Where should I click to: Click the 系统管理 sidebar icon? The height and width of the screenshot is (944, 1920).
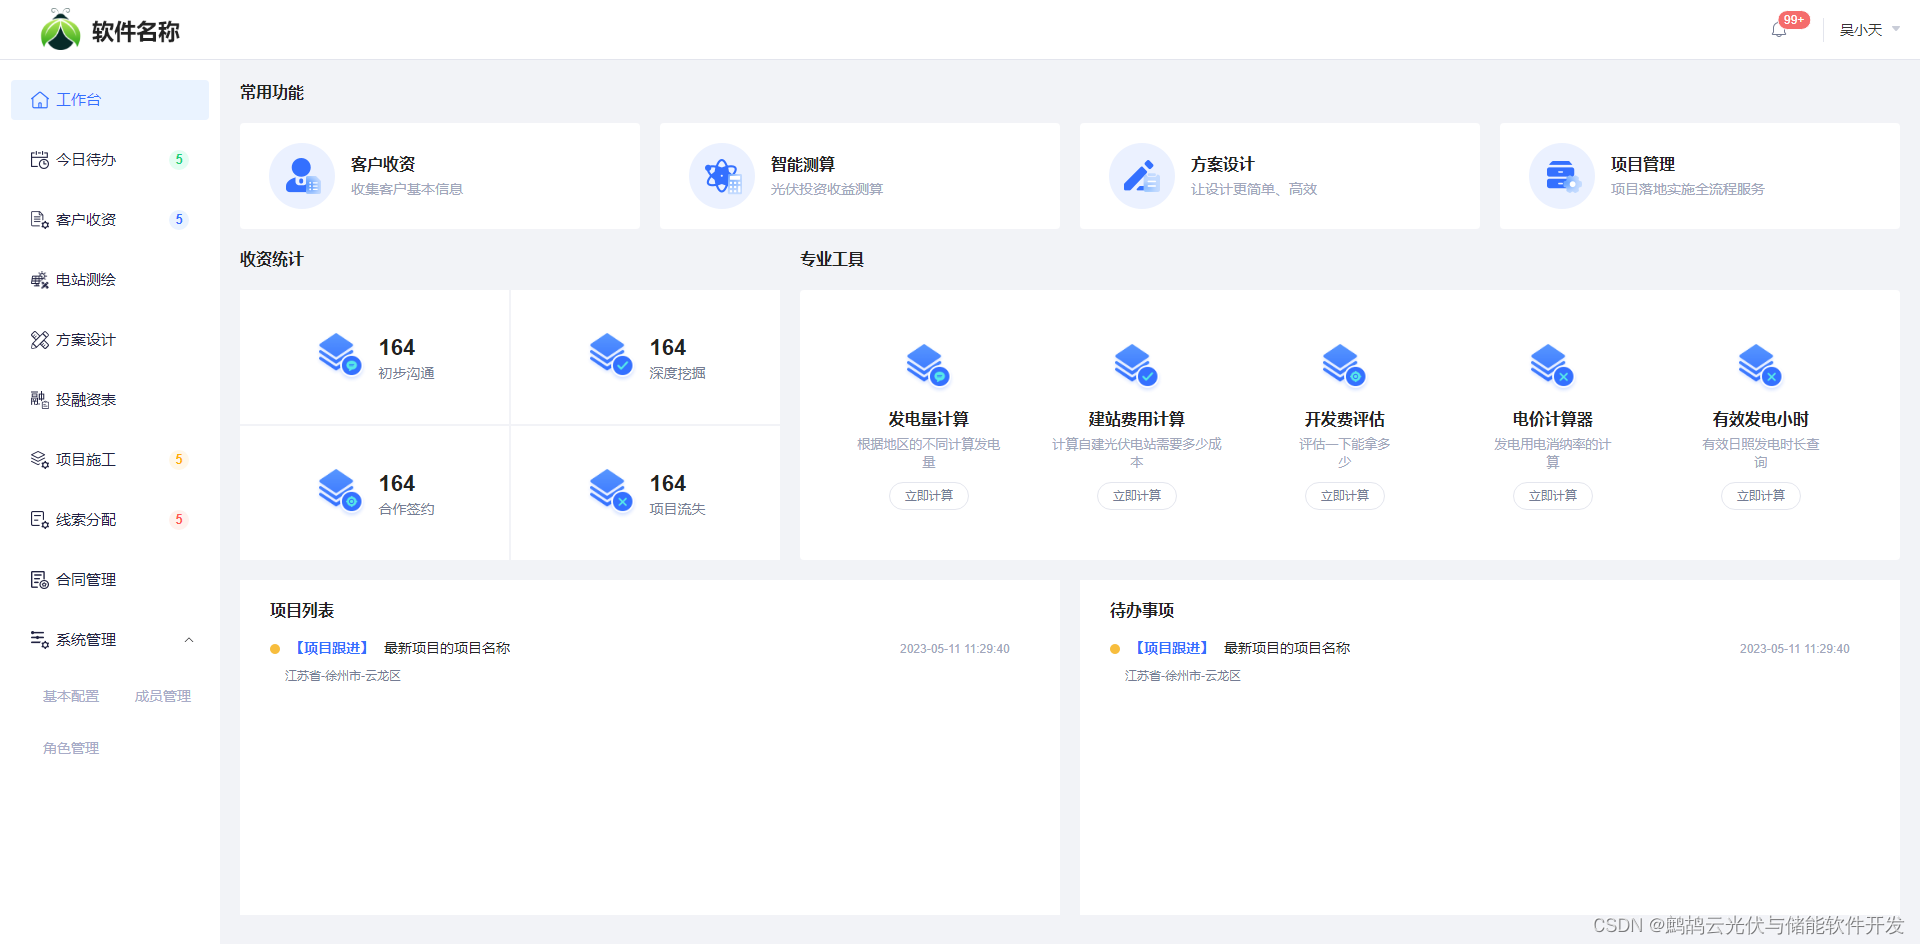(39, 640)
